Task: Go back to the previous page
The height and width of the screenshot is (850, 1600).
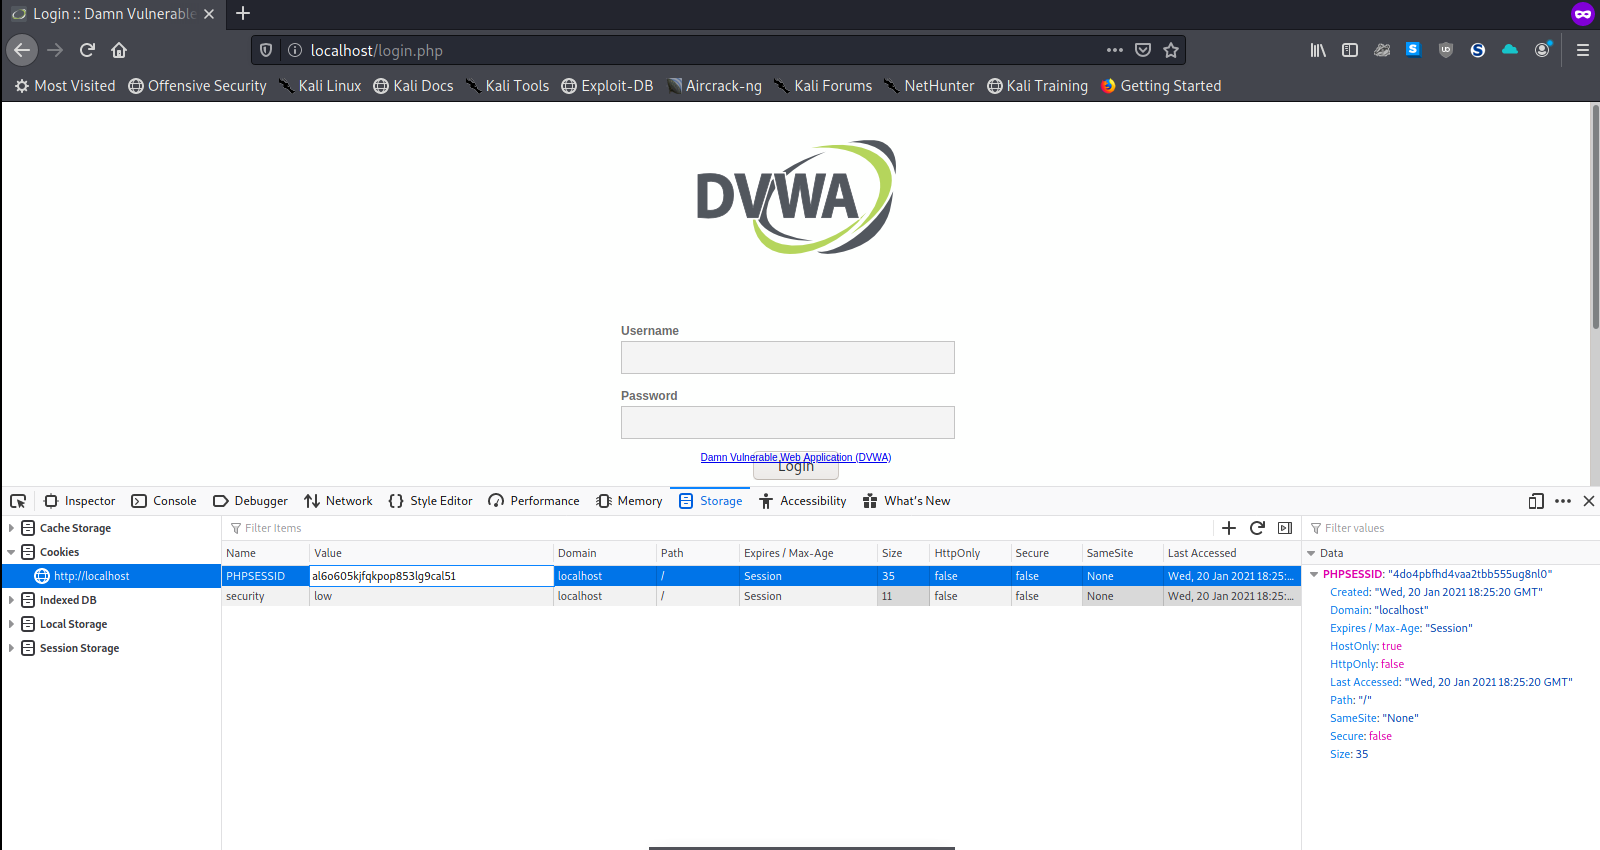Action: pos(22,50)
